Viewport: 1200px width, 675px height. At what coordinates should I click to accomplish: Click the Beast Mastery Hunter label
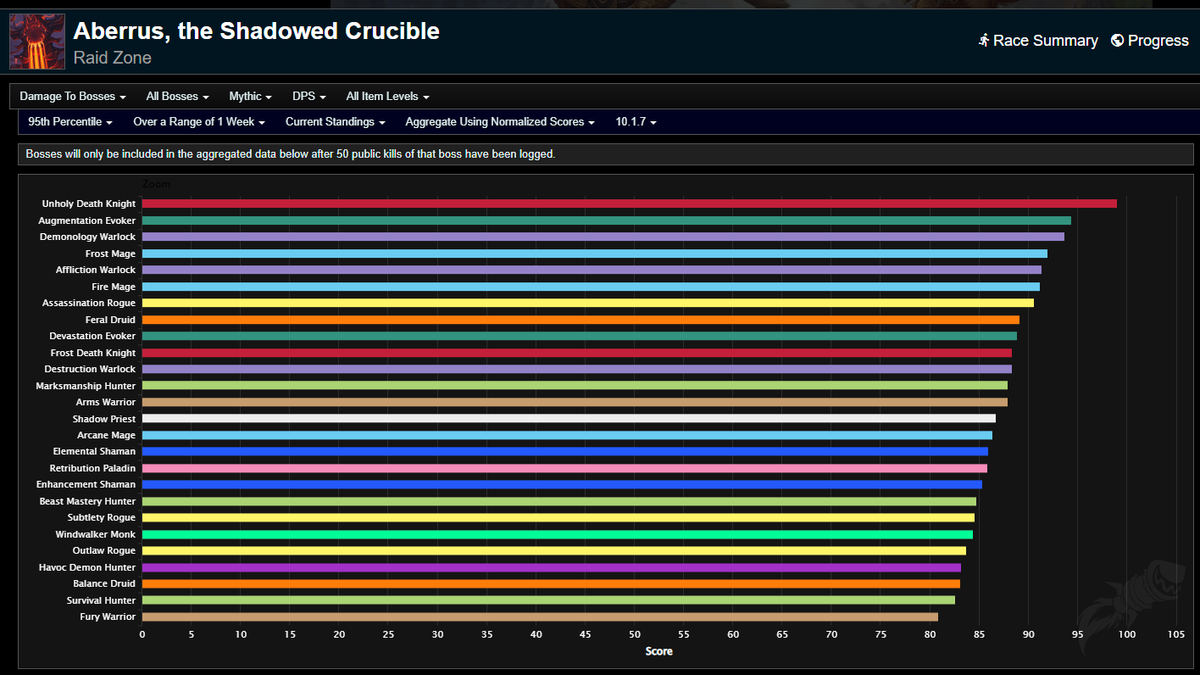(x=88, y=501)
